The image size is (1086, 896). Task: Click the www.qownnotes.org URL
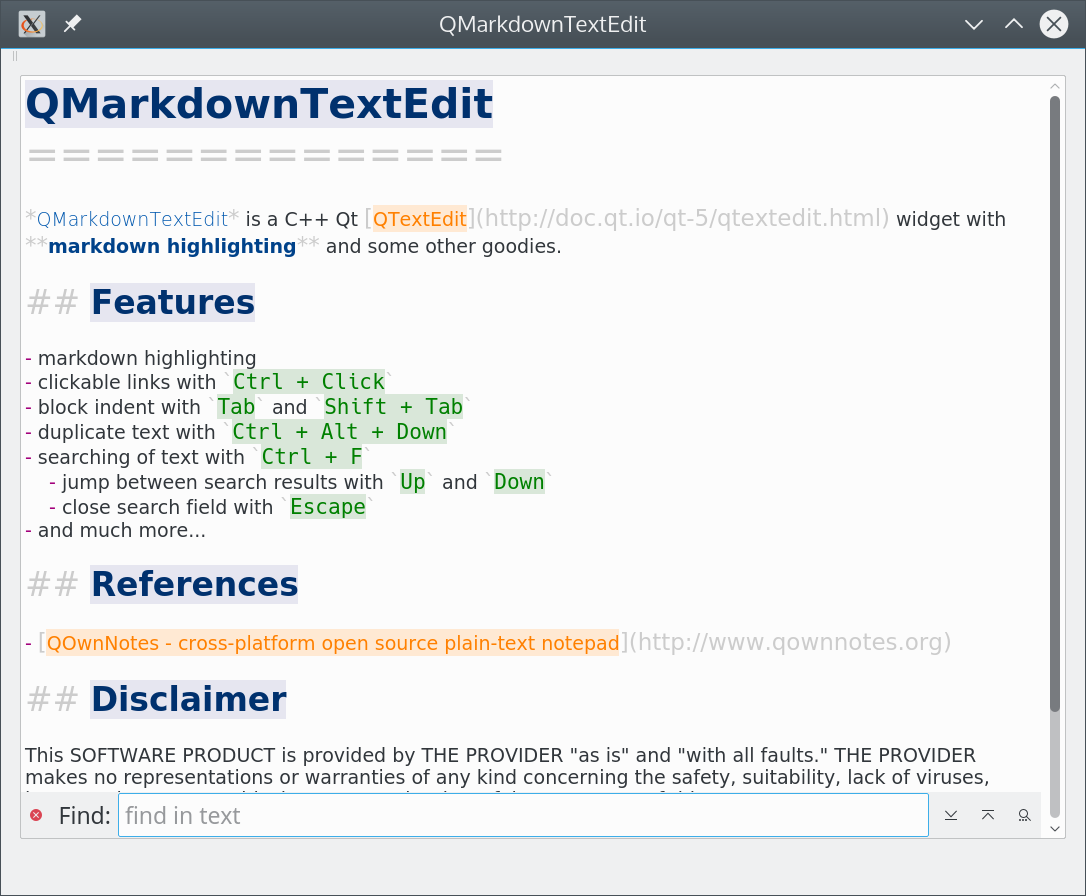(x=790, y=643)
